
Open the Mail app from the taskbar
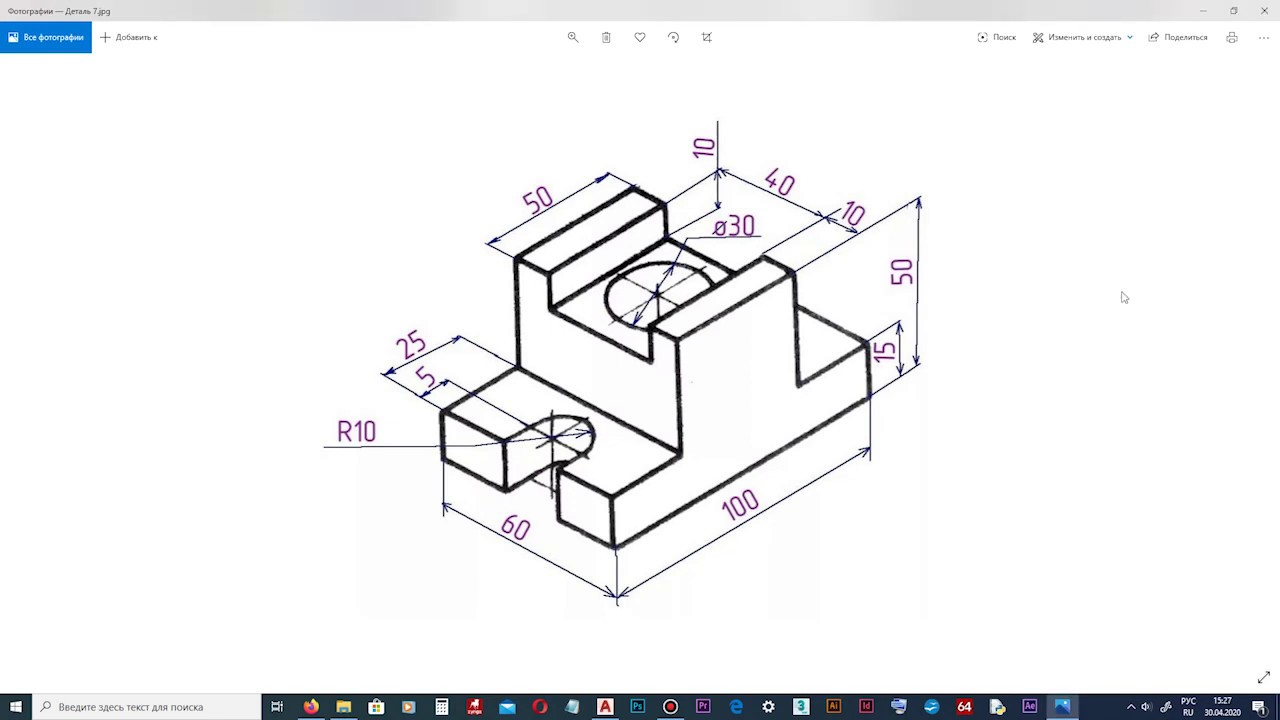click(x=507, y=707)
